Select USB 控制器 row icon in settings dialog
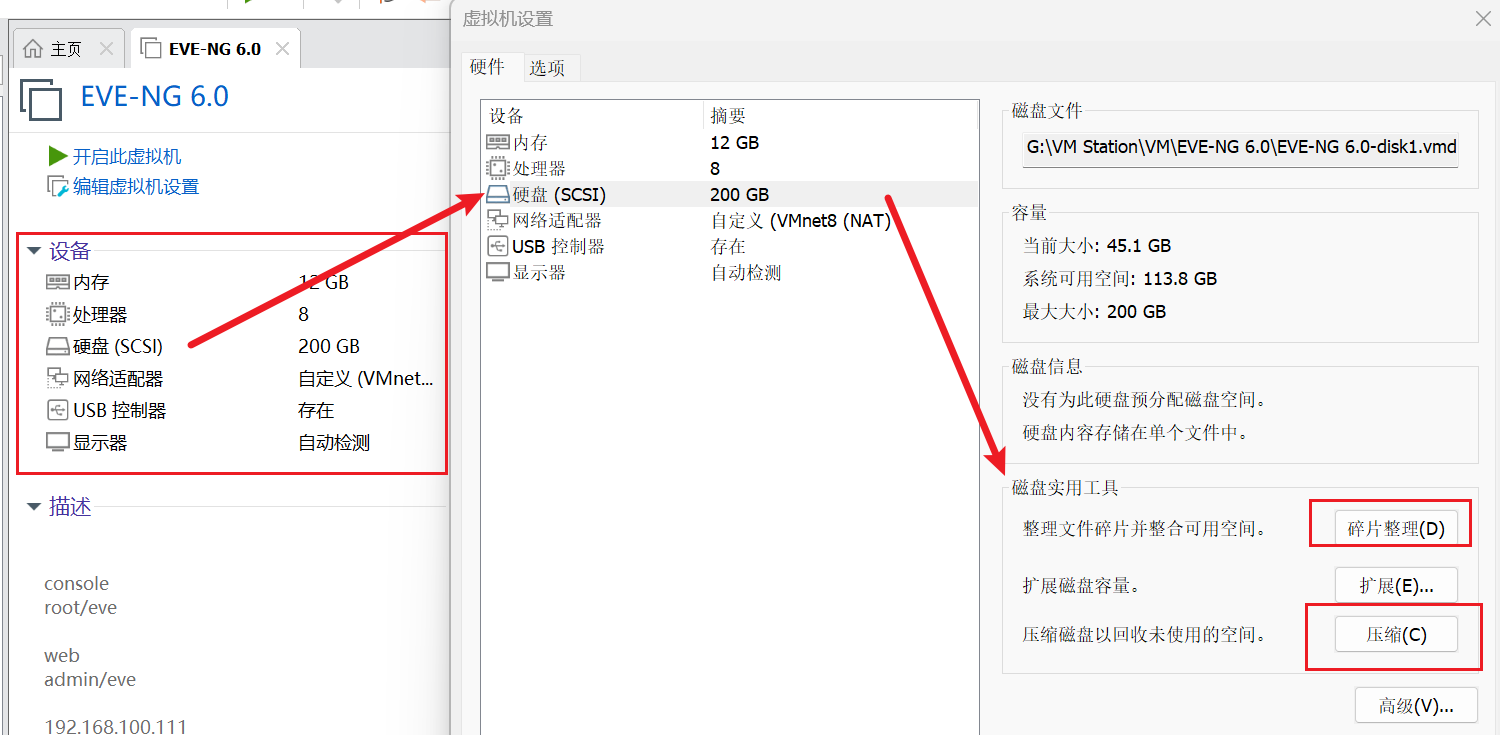The width and height of the screenshot is (1500, 735). coord(497,246)
